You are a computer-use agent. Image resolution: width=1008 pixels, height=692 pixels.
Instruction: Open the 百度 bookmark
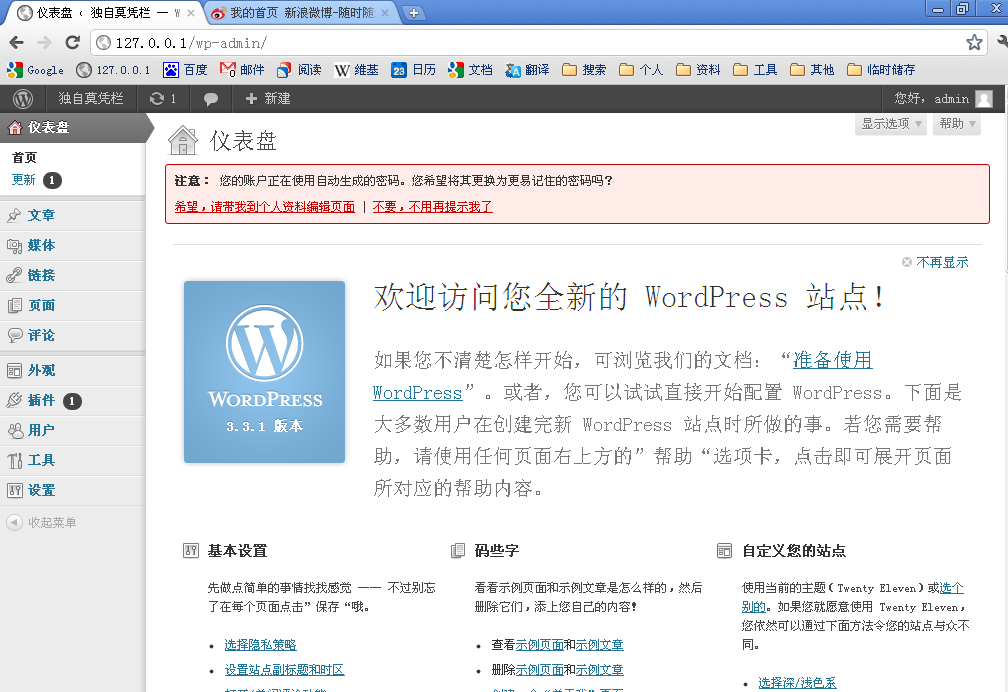[x=185, y=69]
